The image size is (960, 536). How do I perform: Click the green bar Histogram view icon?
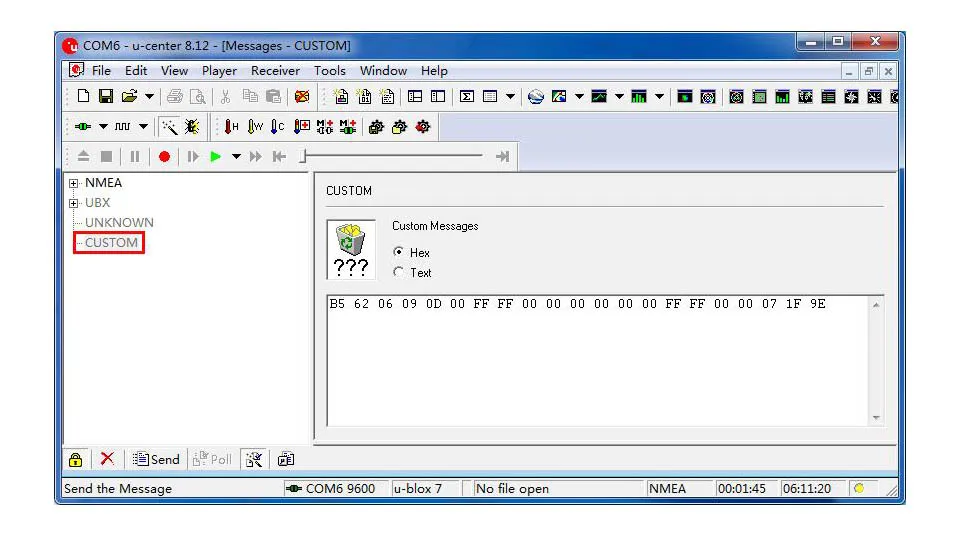(x=639, y=96)
